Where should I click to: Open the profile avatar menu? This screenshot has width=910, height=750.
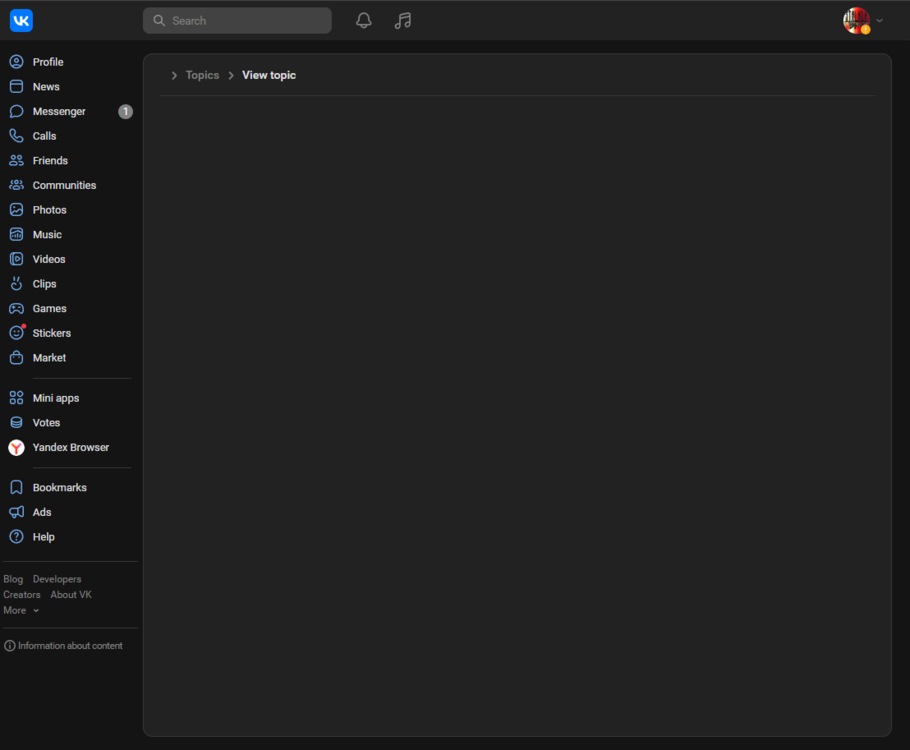click(x=856, y=21)
